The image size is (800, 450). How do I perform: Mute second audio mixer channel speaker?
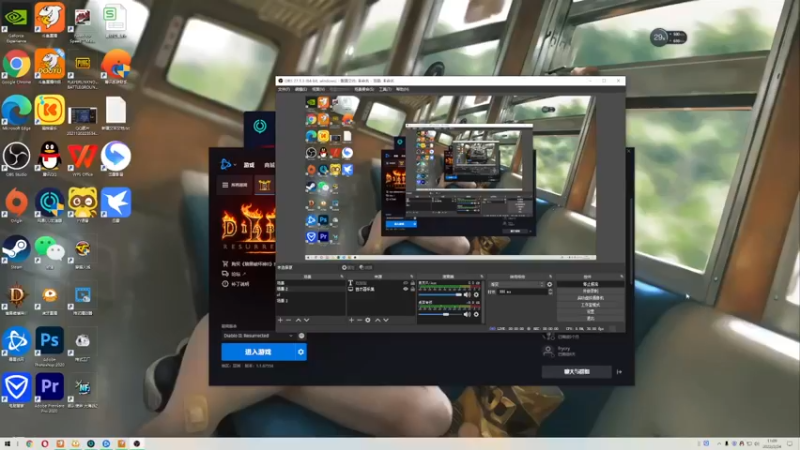(x=467, y=314)
